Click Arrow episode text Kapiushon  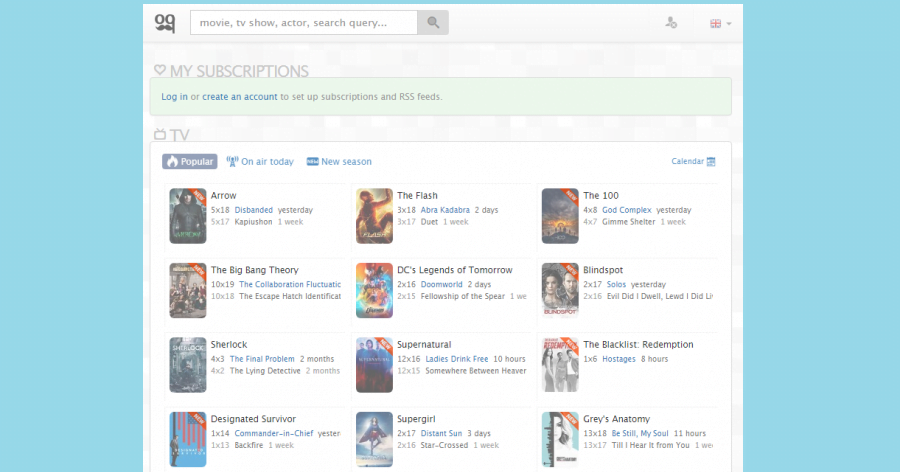click(253, 222)
